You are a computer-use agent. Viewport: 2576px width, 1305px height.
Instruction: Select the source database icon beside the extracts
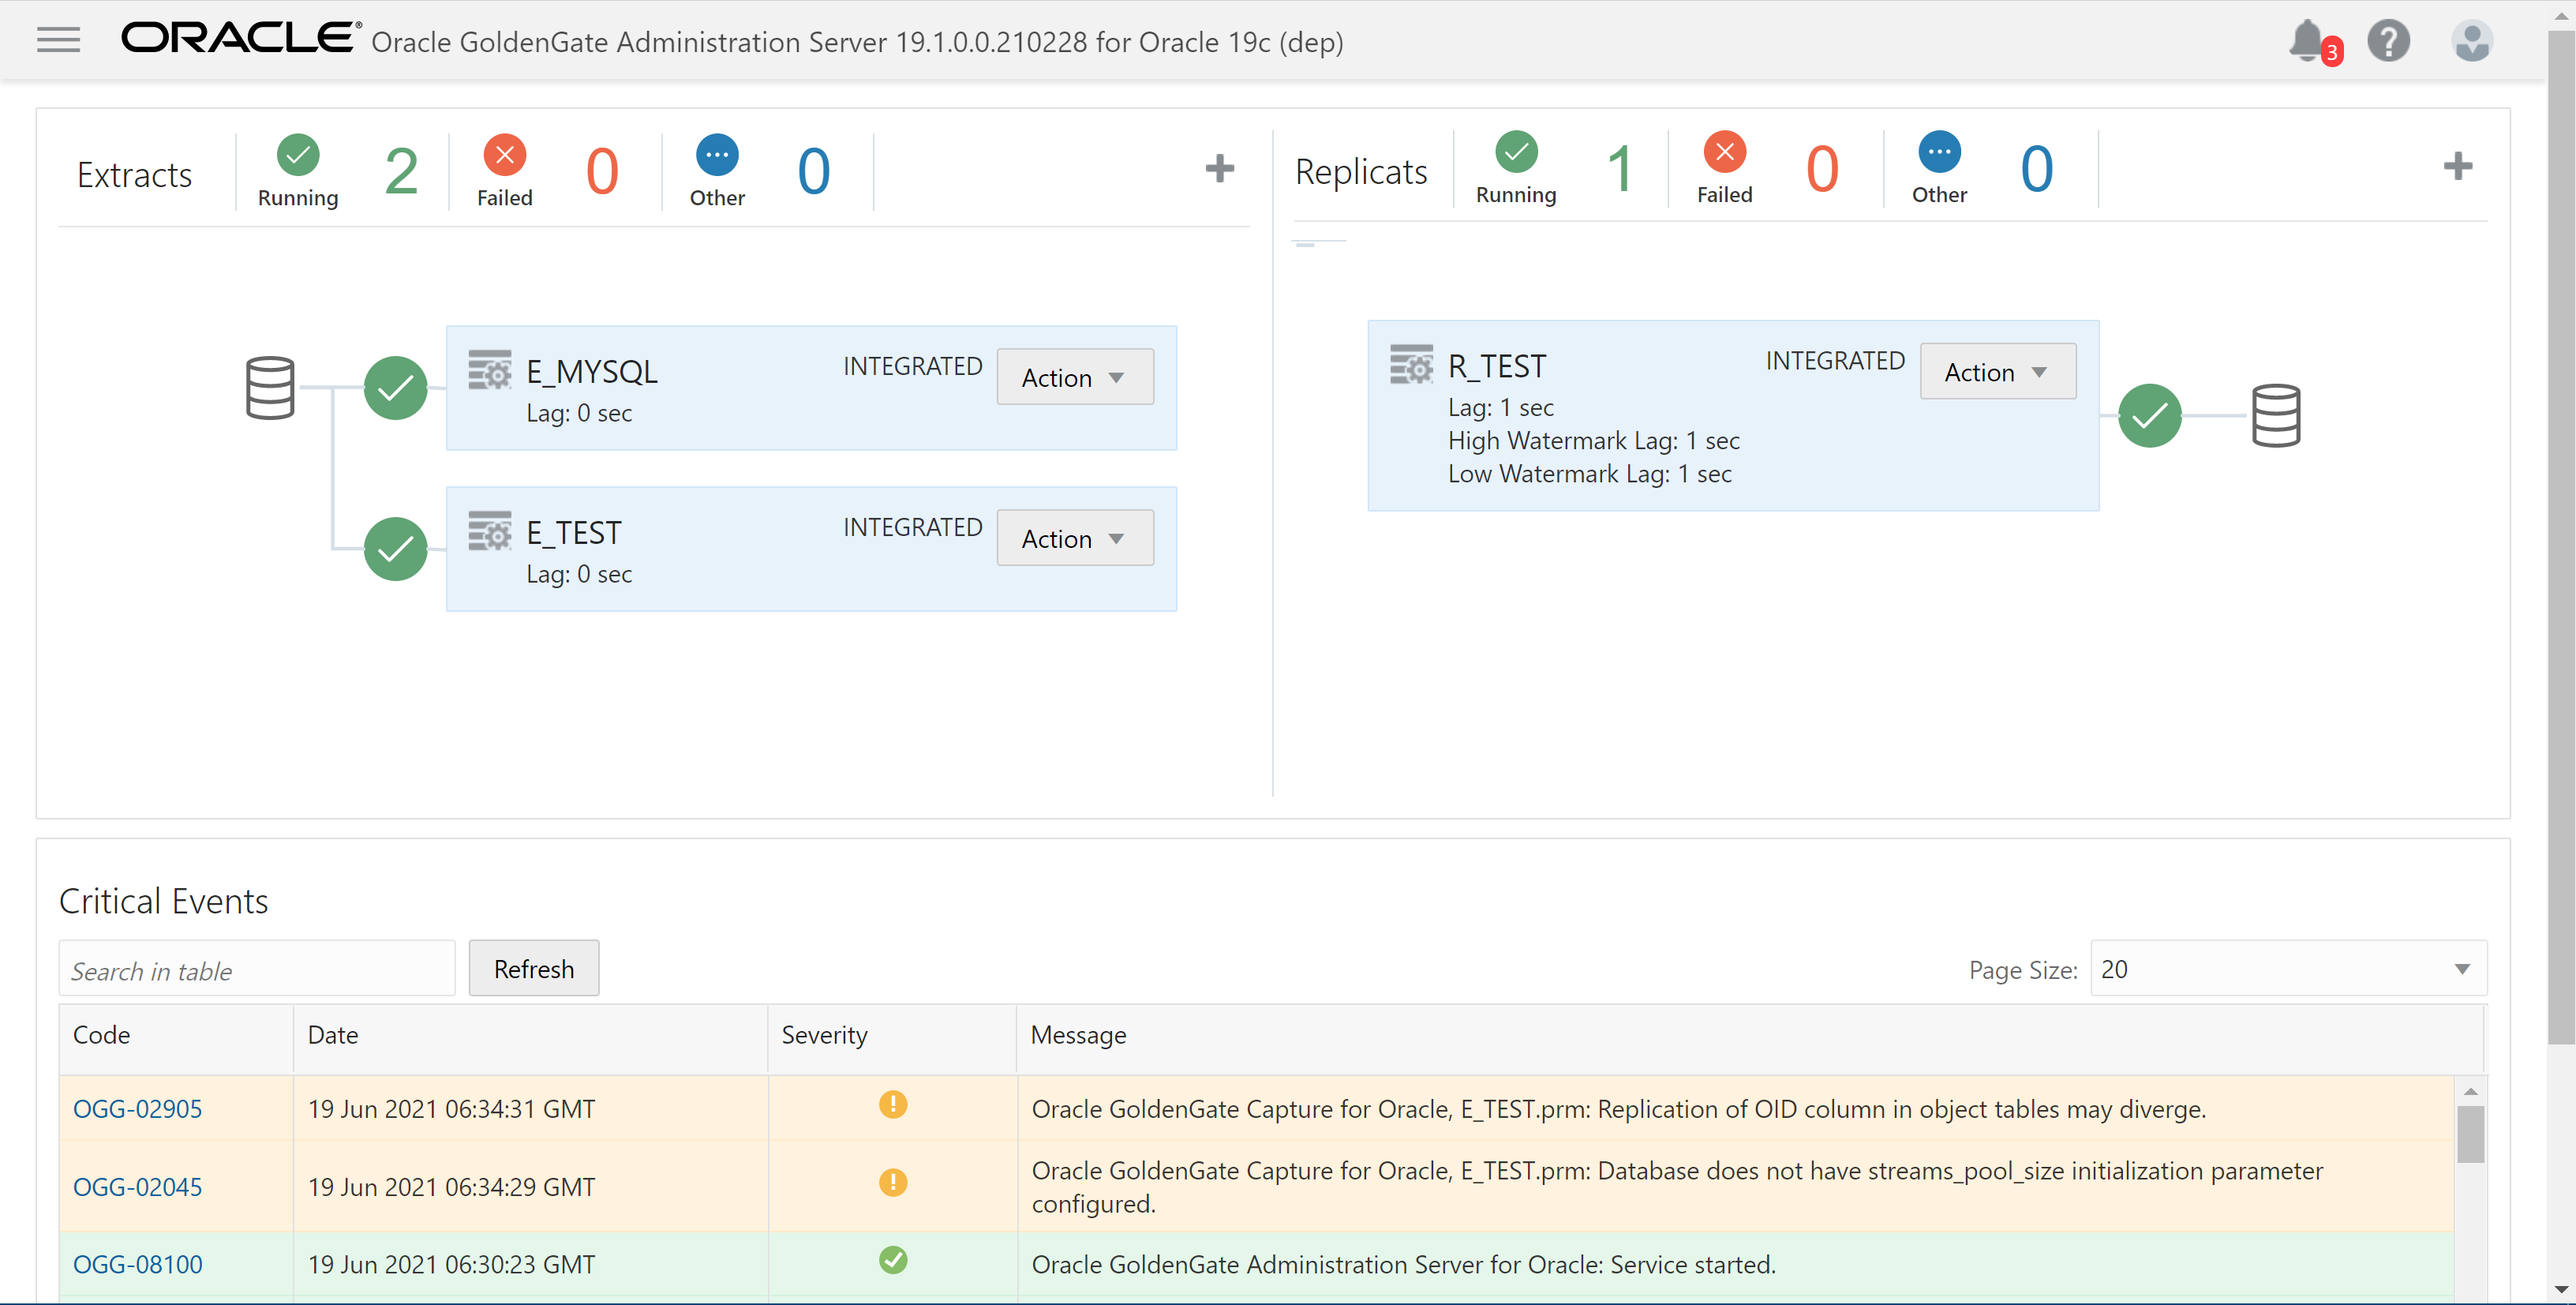[x=270, y=388]
